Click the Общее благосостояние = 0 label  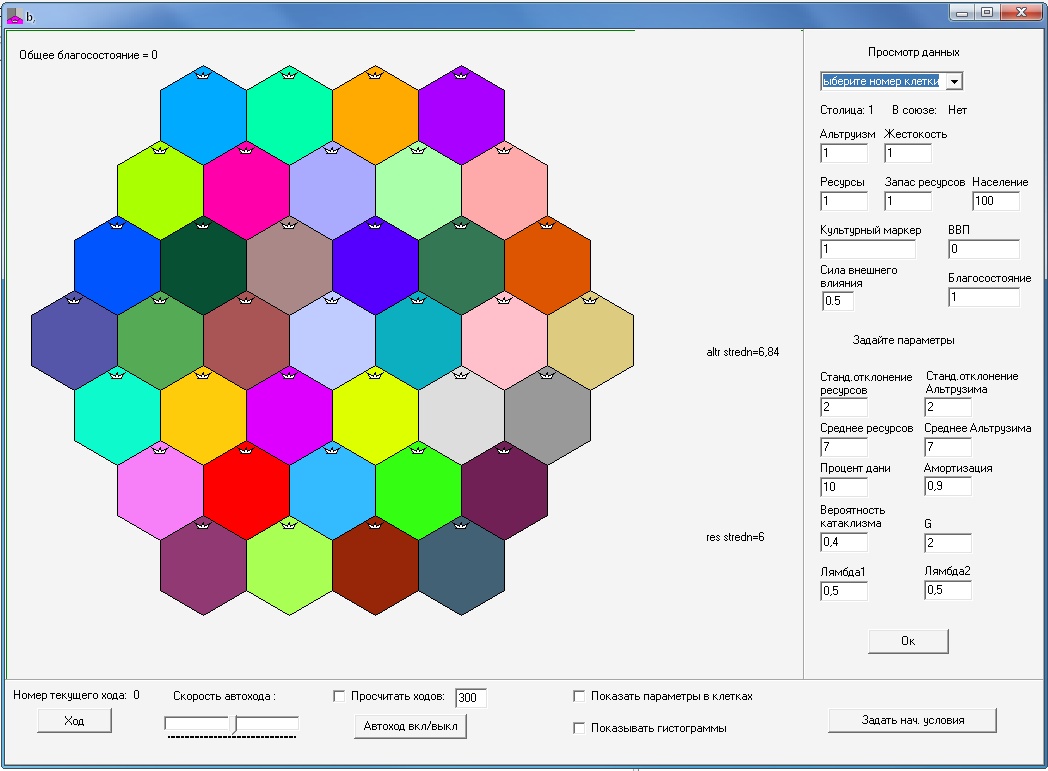point(88,55)
